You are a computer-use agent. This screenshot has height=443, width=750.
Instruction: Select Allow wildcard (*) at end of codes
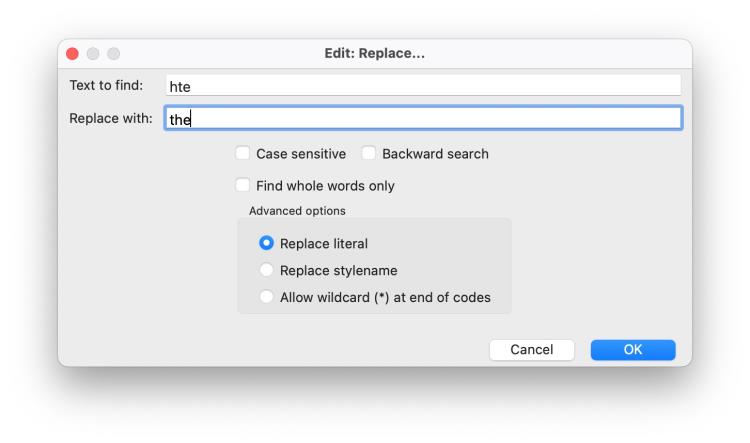point(266,297)
